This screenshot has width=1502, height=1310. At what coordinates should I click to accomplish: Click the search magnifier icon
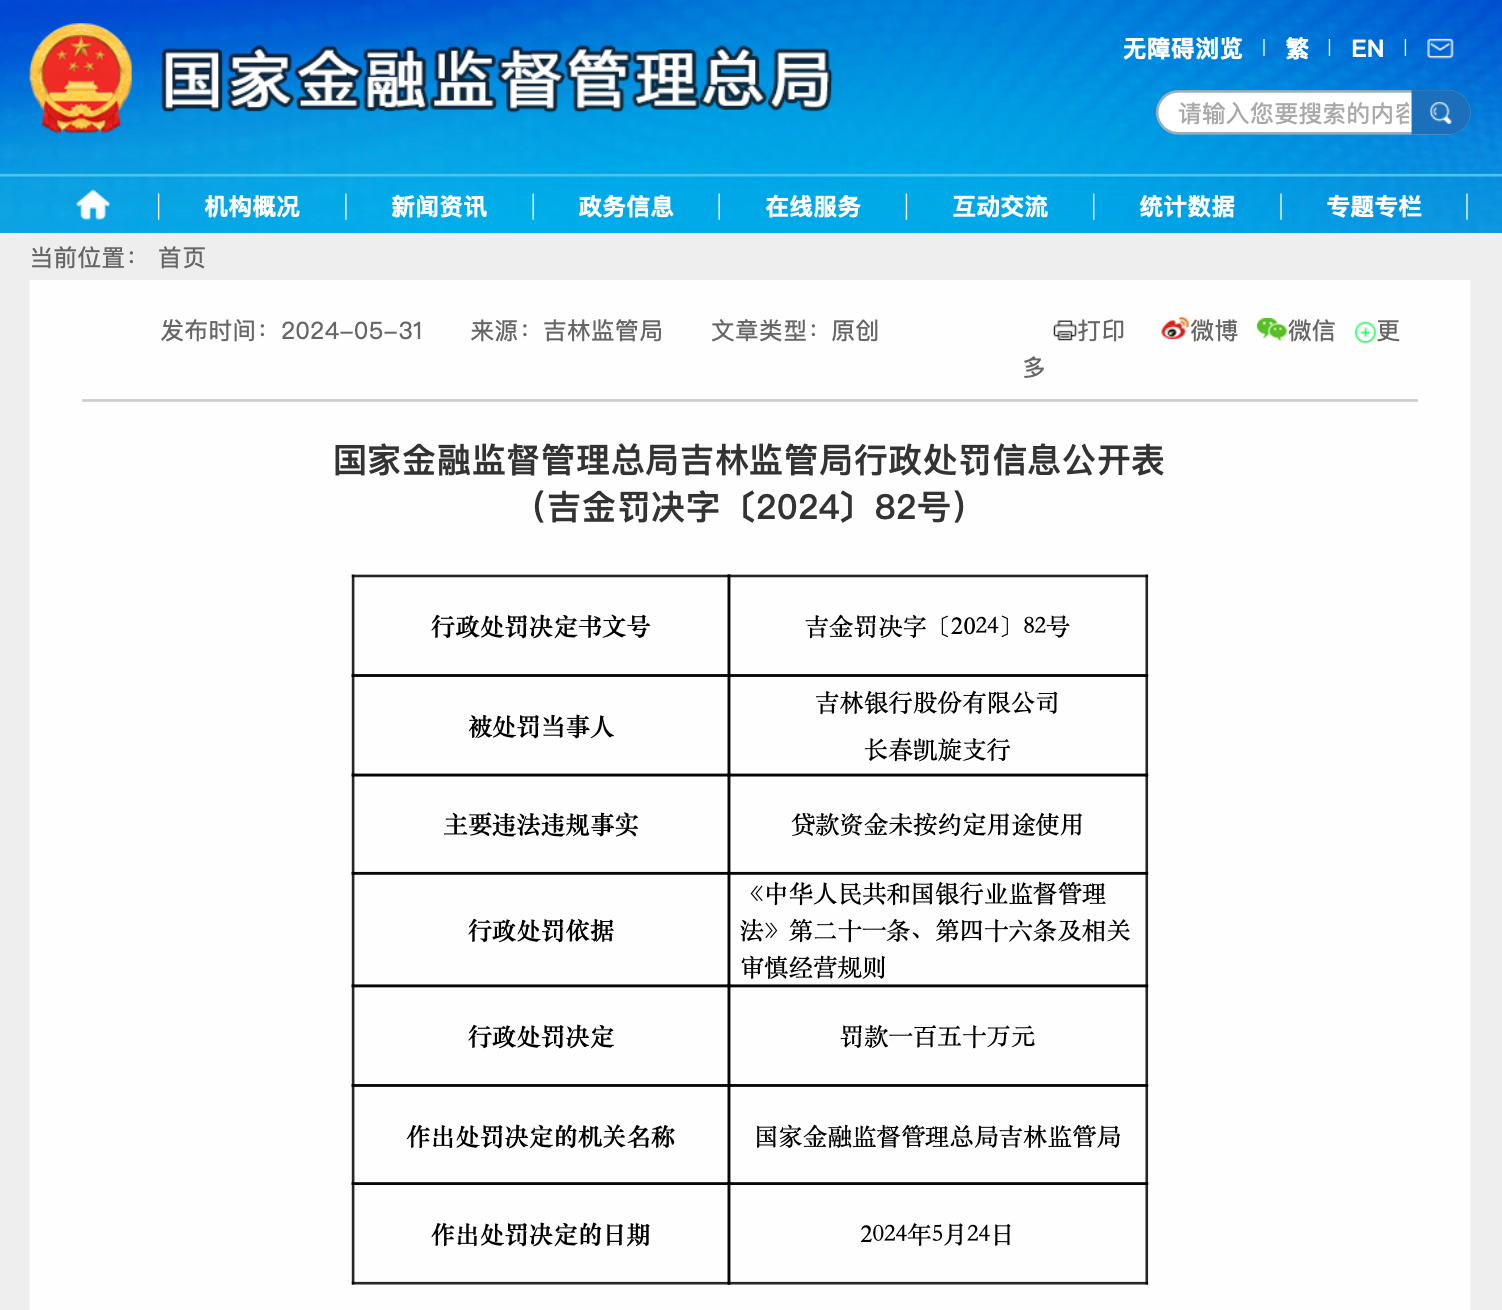pos(1440,113)
